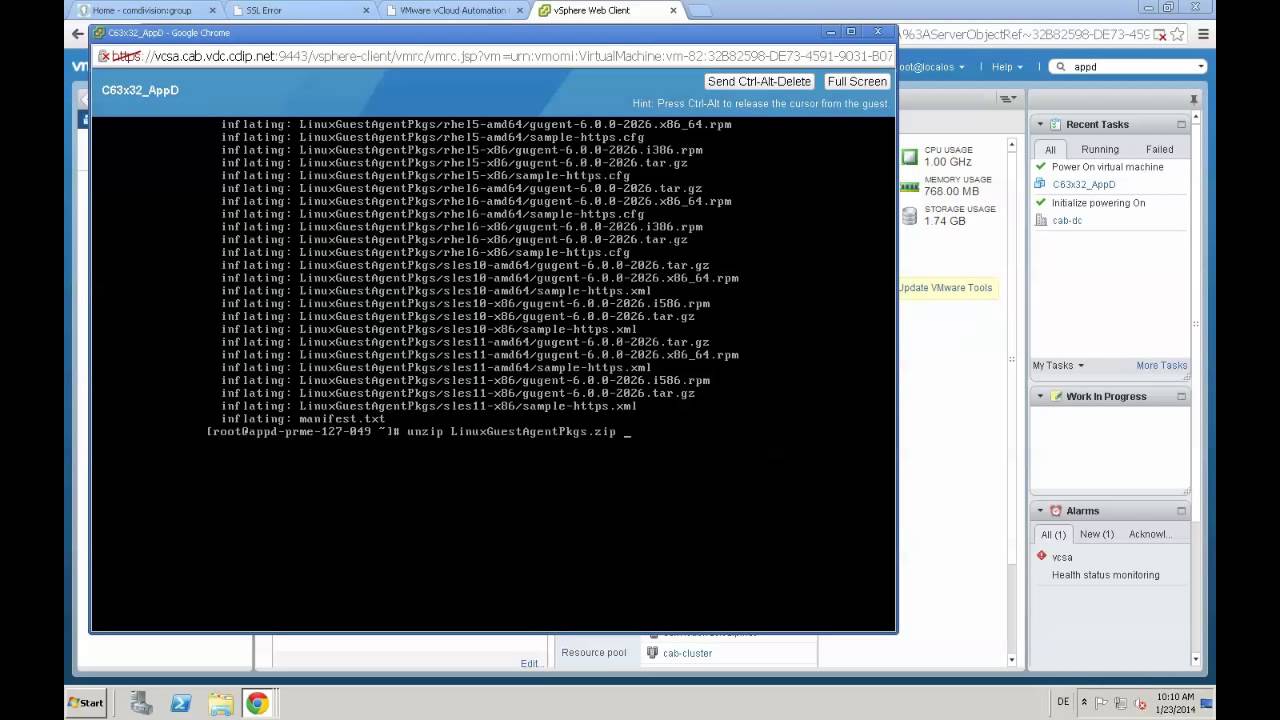Open the root@localos user dropdown
The image size is (1280, 720).
click(930, 67)
